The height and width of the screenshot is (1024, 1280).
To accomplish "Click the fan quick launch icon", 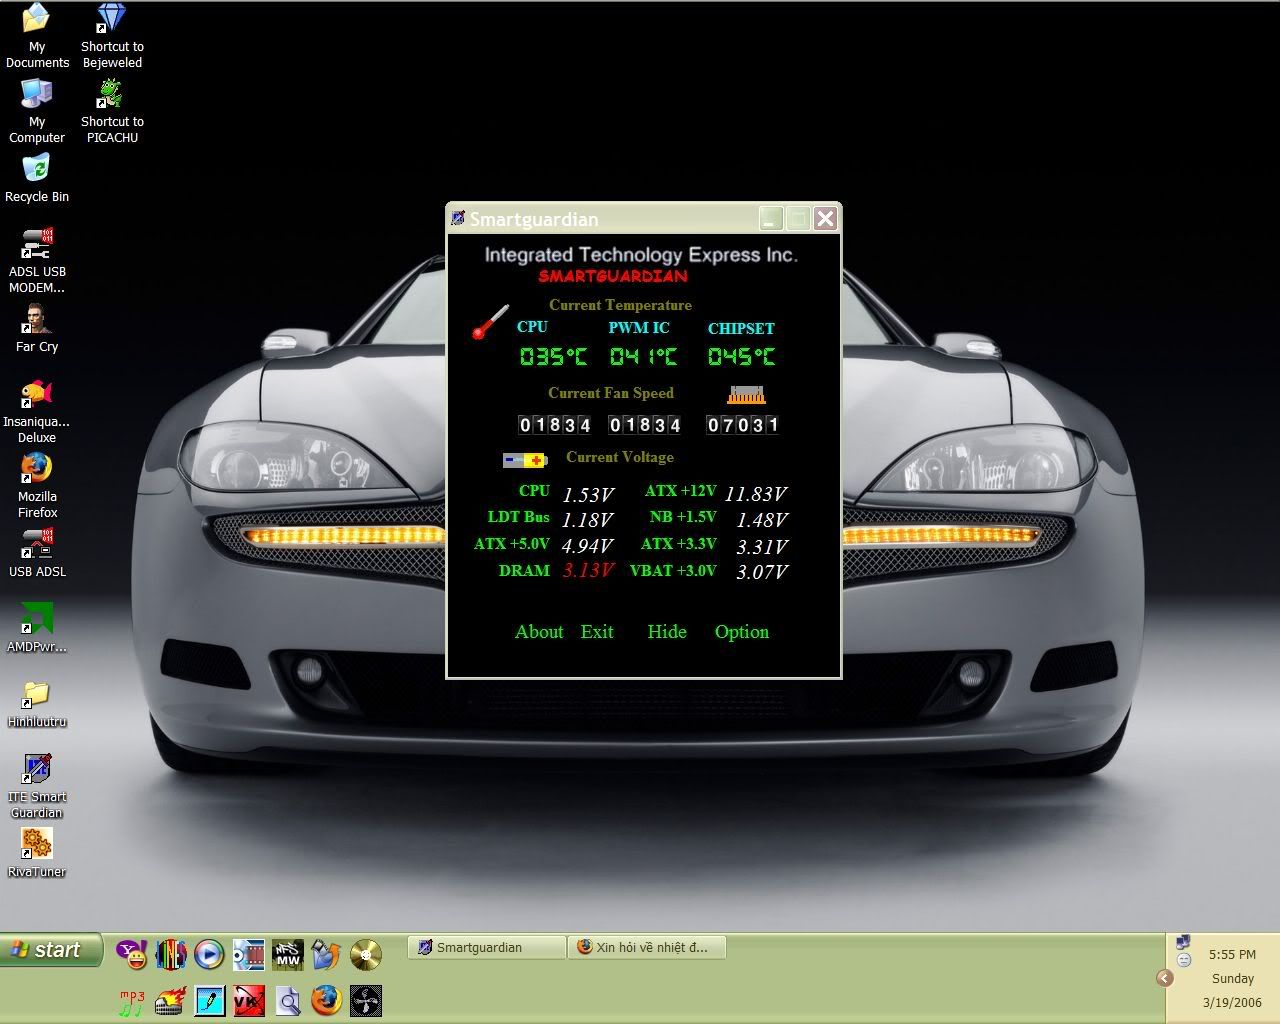I will pyautogui.click(x=366, y=1001).
